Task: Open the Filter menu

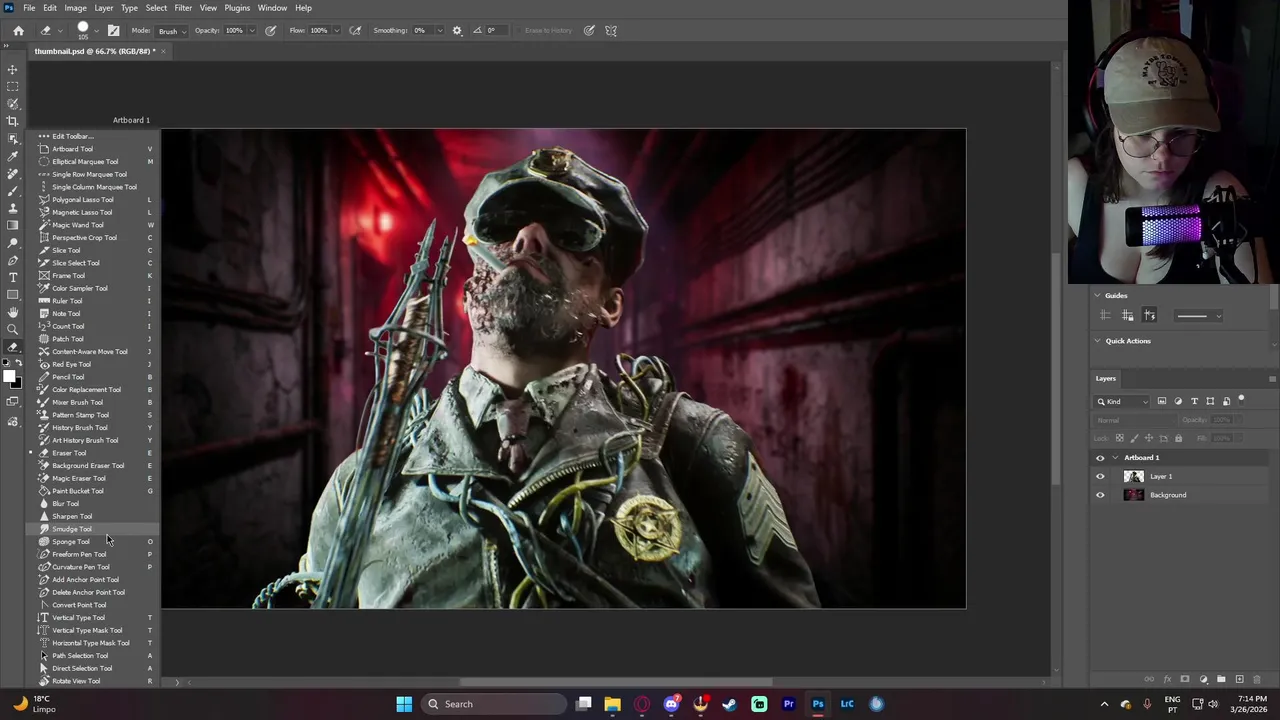Action: (183, 8)
